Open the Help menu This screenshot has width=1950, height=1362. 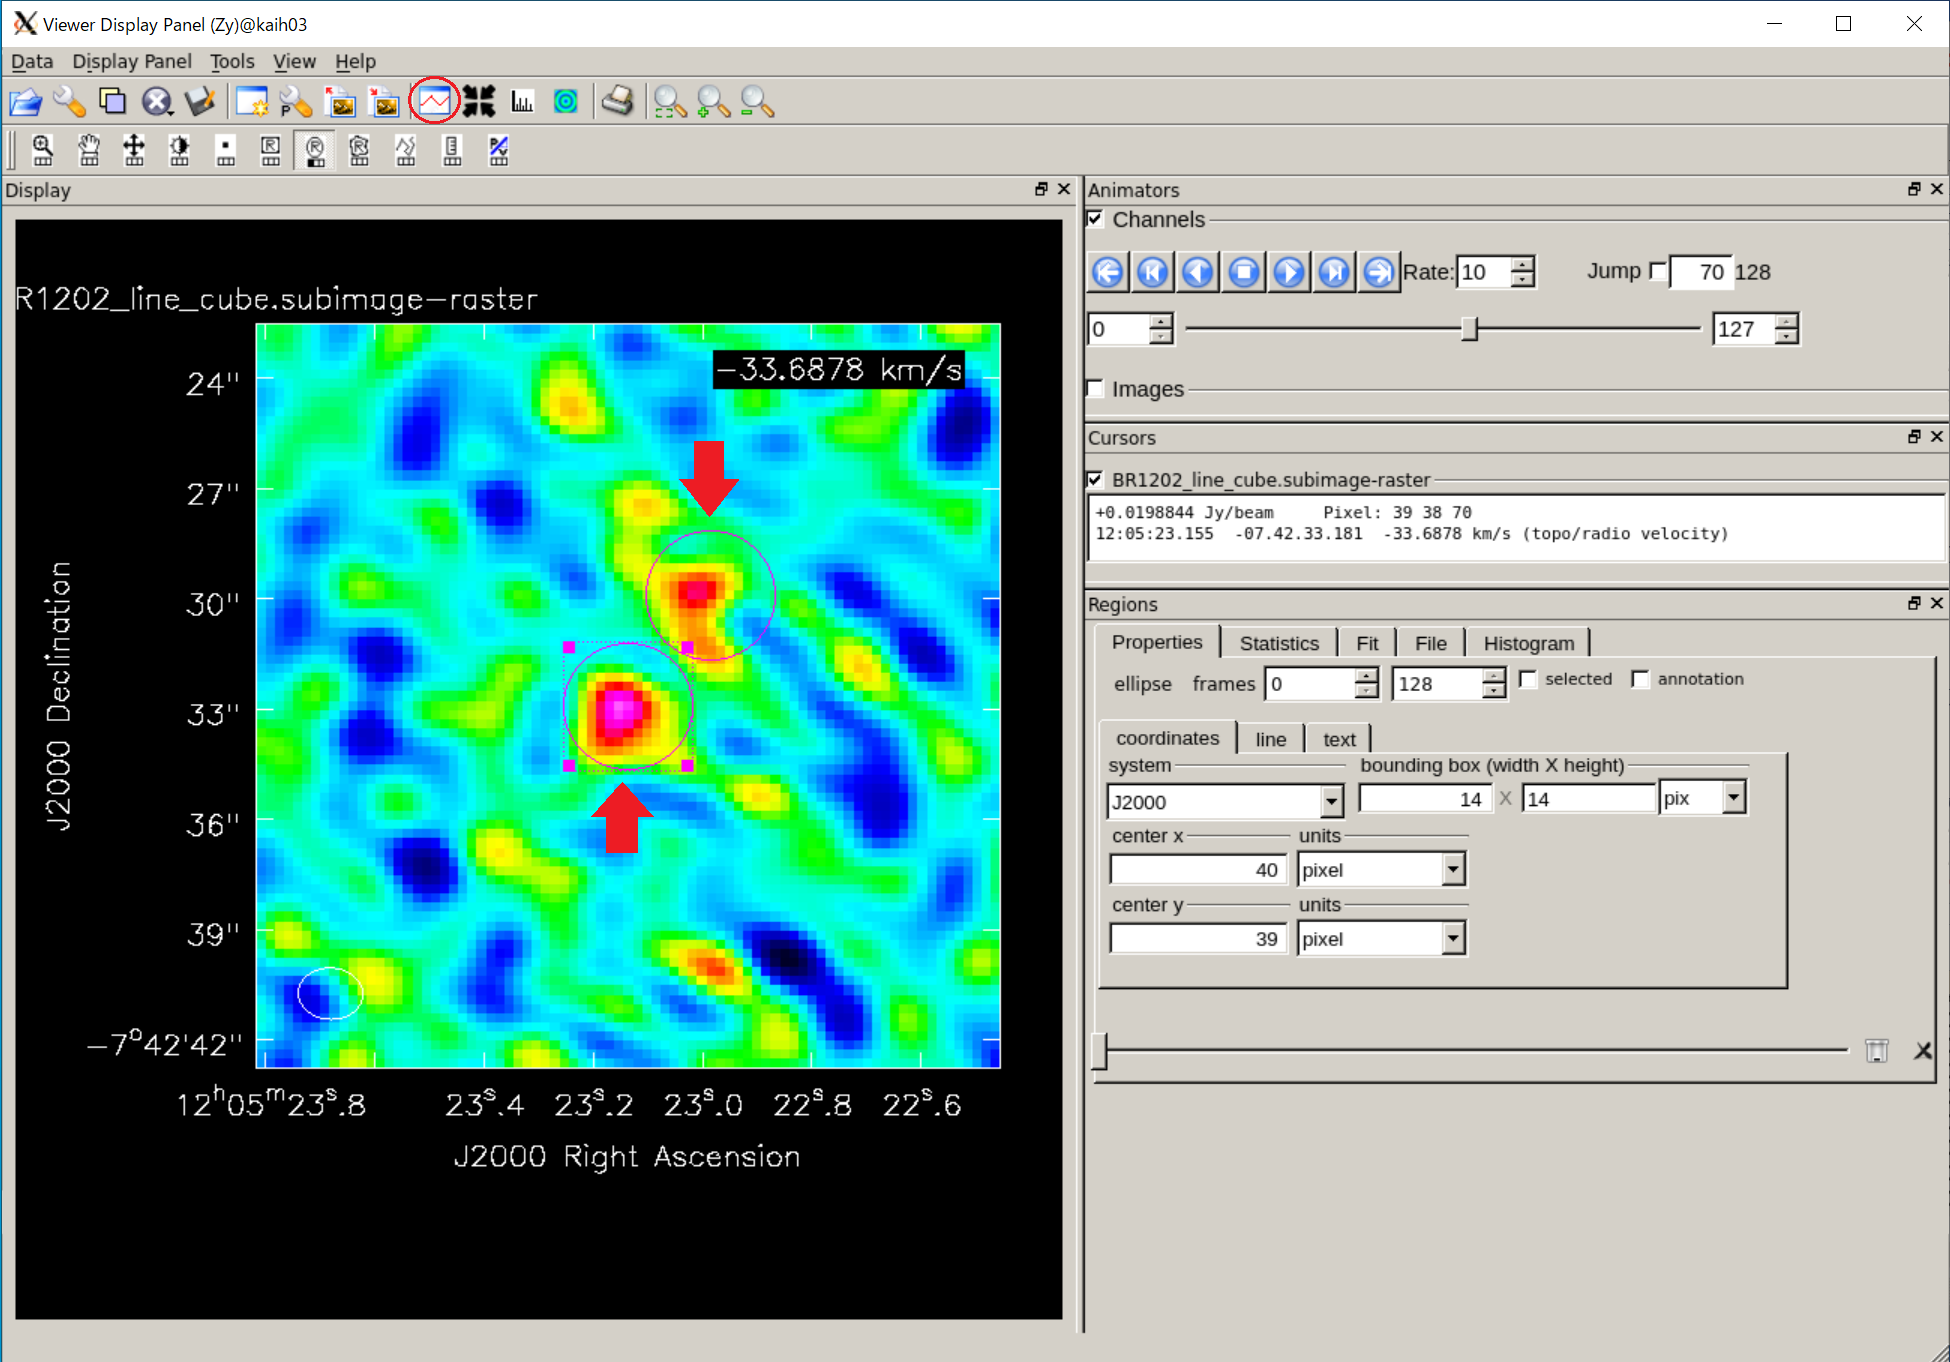(355, 61)
